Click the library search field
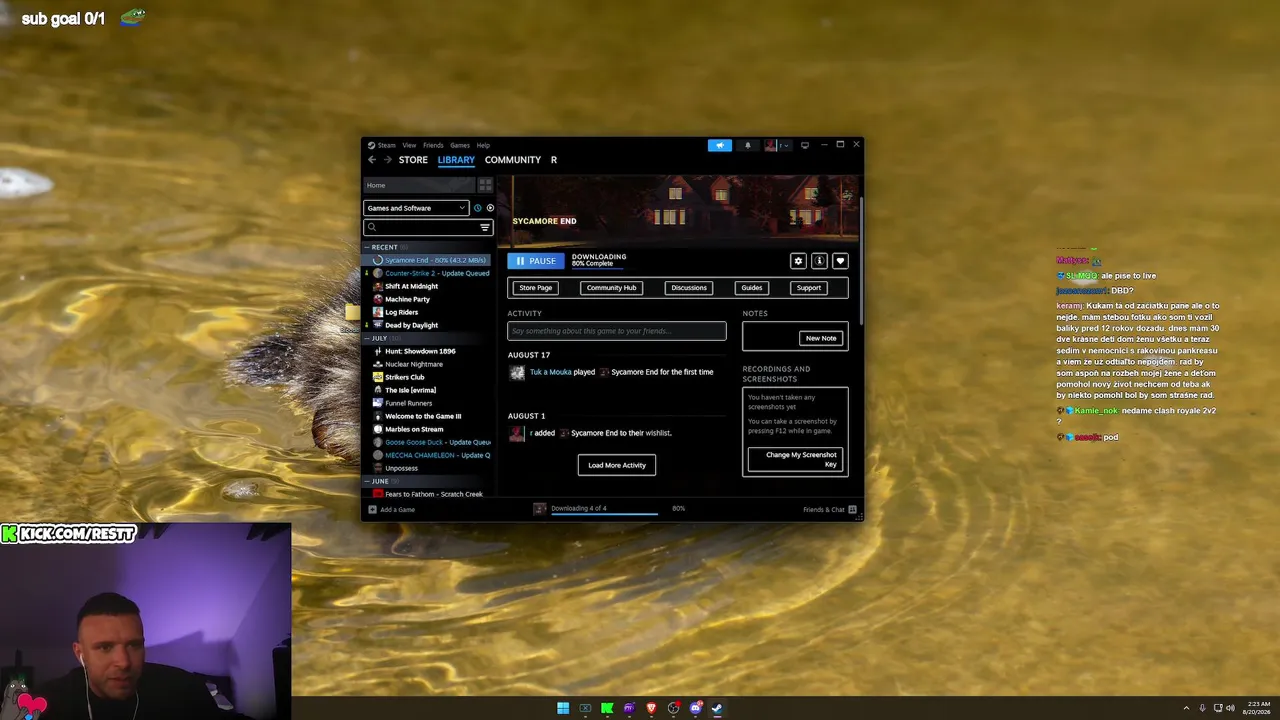1280x720 pixels. click(x=428, y=227)
